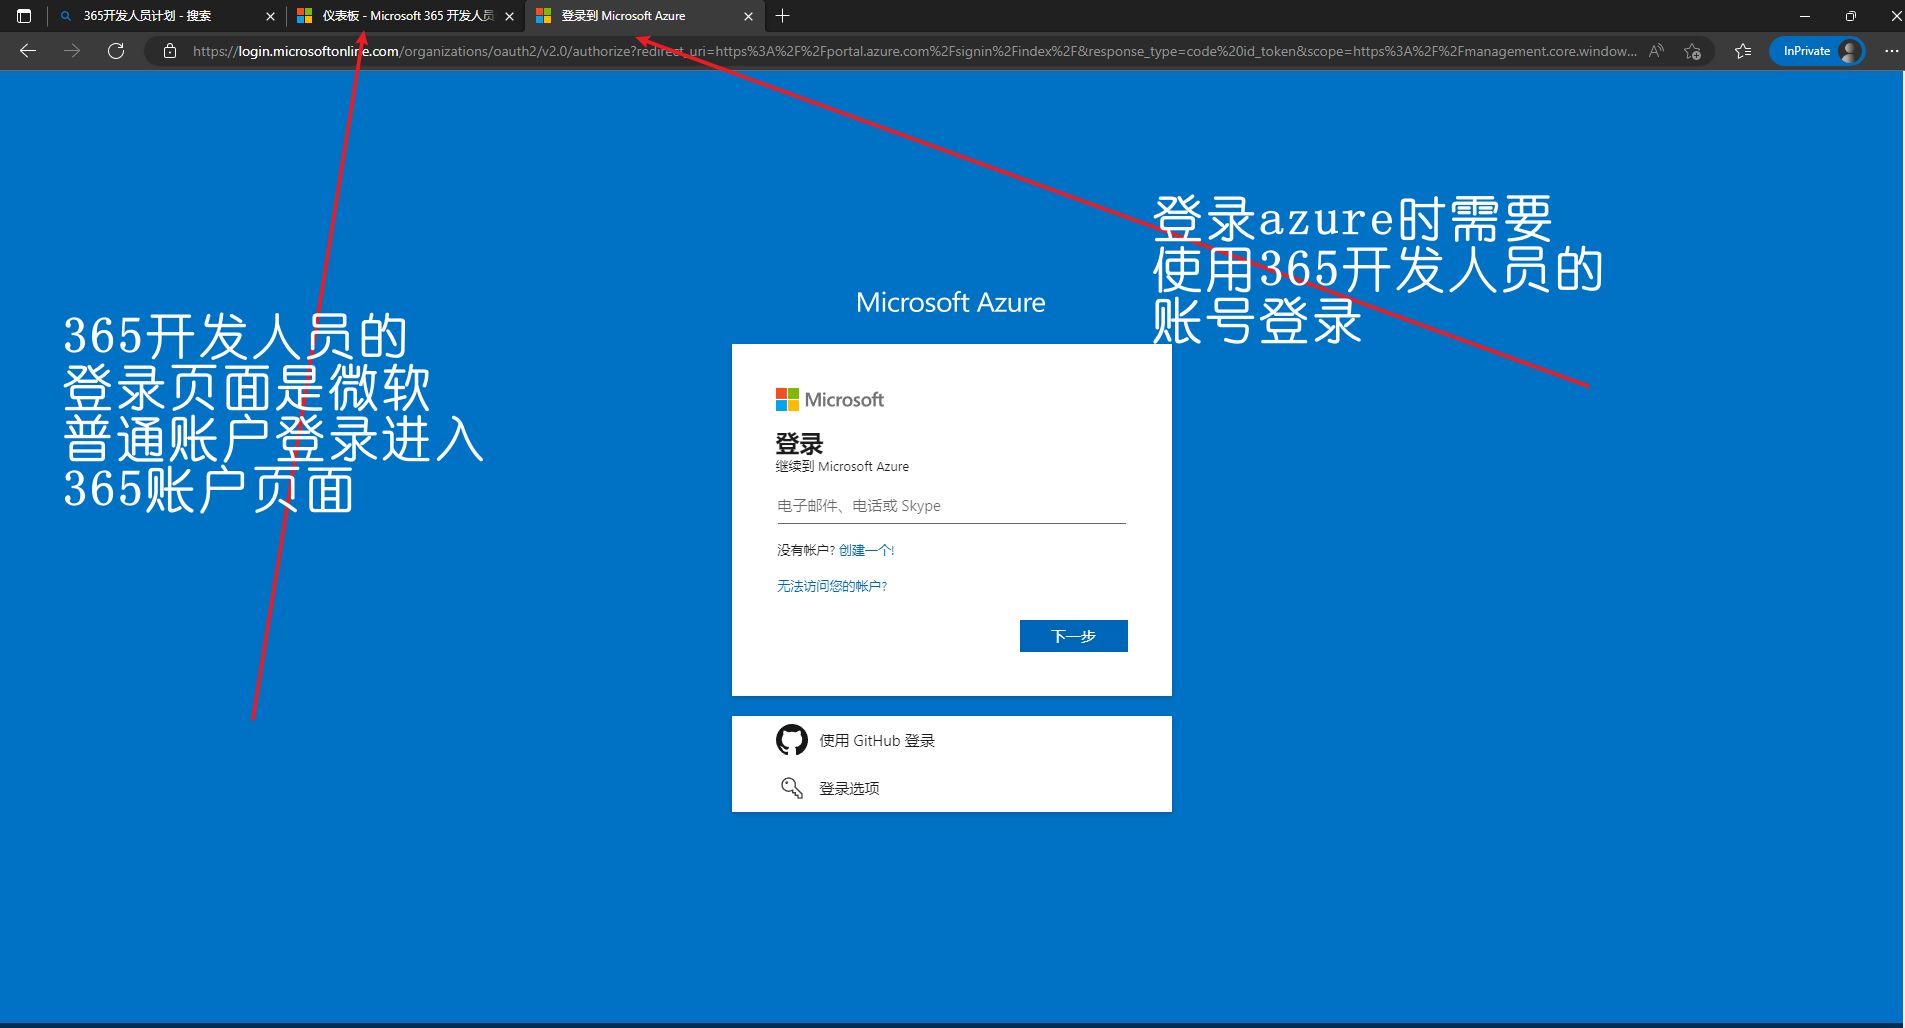This screenshot has width=1905, height=1028.
Task: Open the InPrivate profile button
Action: click(x=1817, y=51)
